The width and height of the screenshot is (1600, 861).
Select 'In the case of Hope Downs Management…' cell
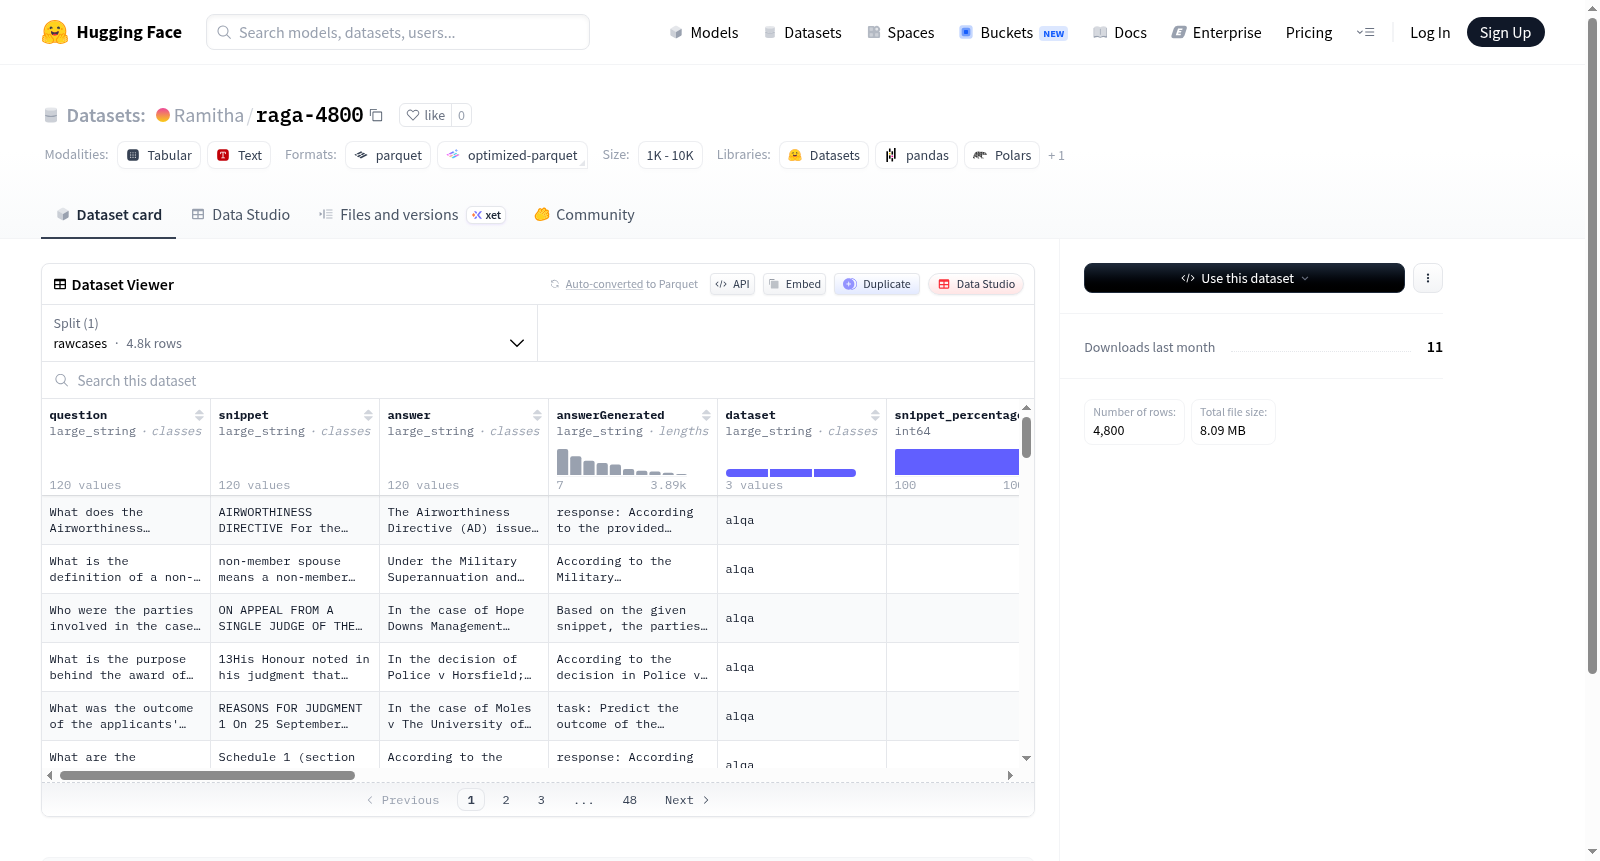point(464,618)
